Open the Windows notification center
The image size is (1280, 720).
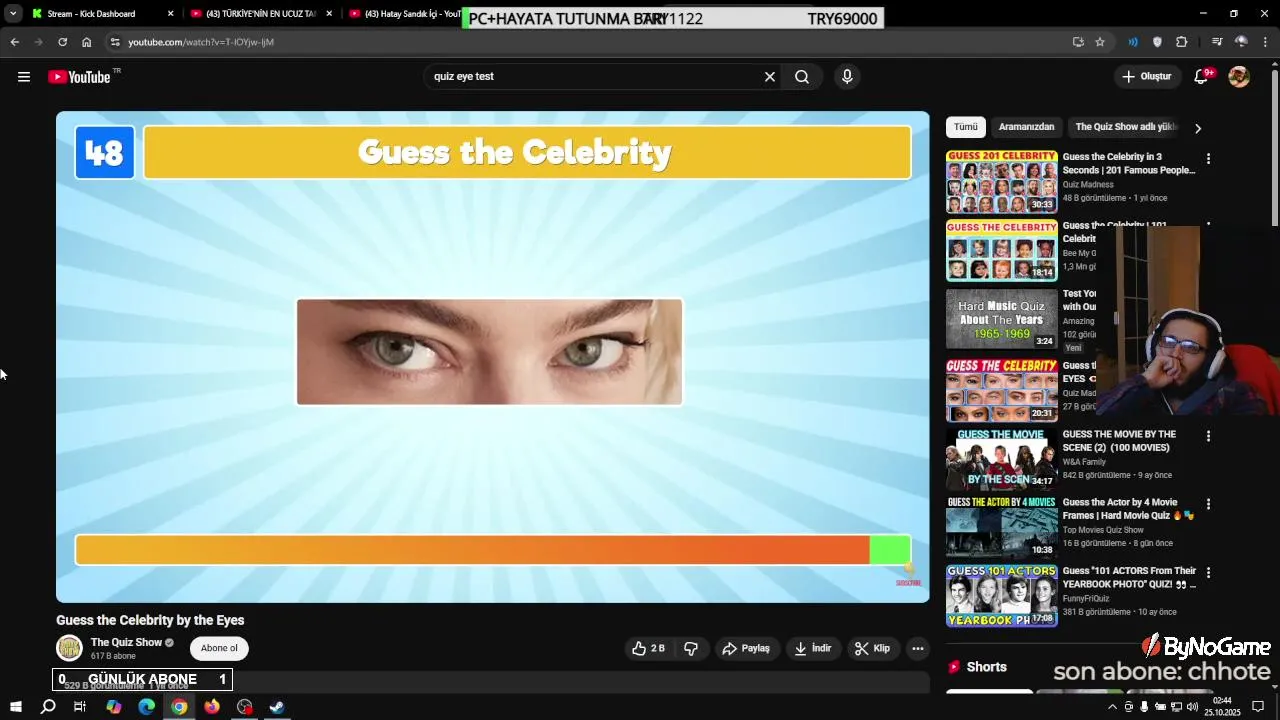pyautogui.click(x=1258, y=707)
